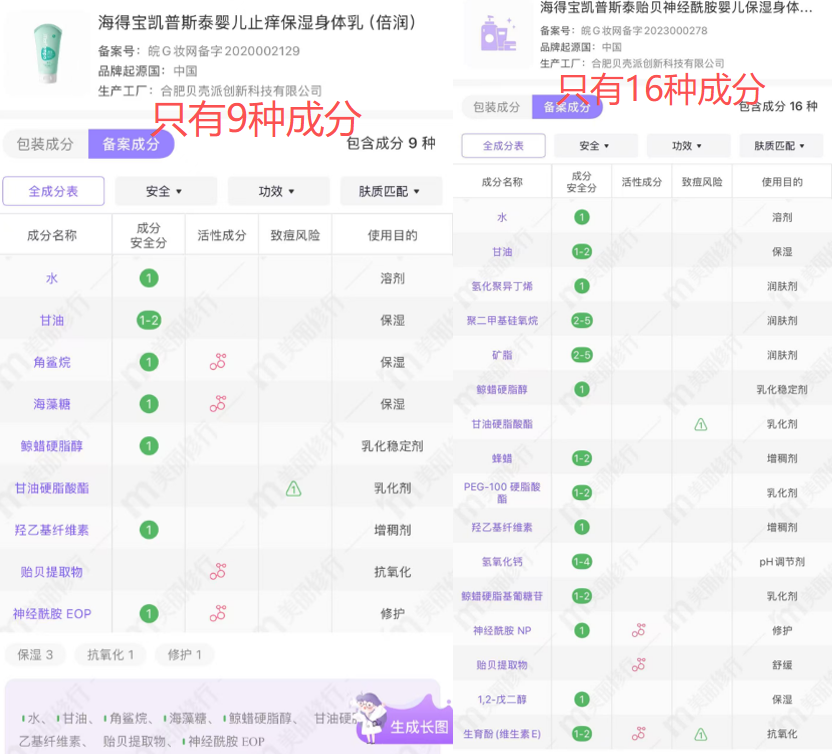Screen dimensions: 835x754
Task: Click acne risk icon for right 甘油硬脂酸酯
Action: [701, 424]
